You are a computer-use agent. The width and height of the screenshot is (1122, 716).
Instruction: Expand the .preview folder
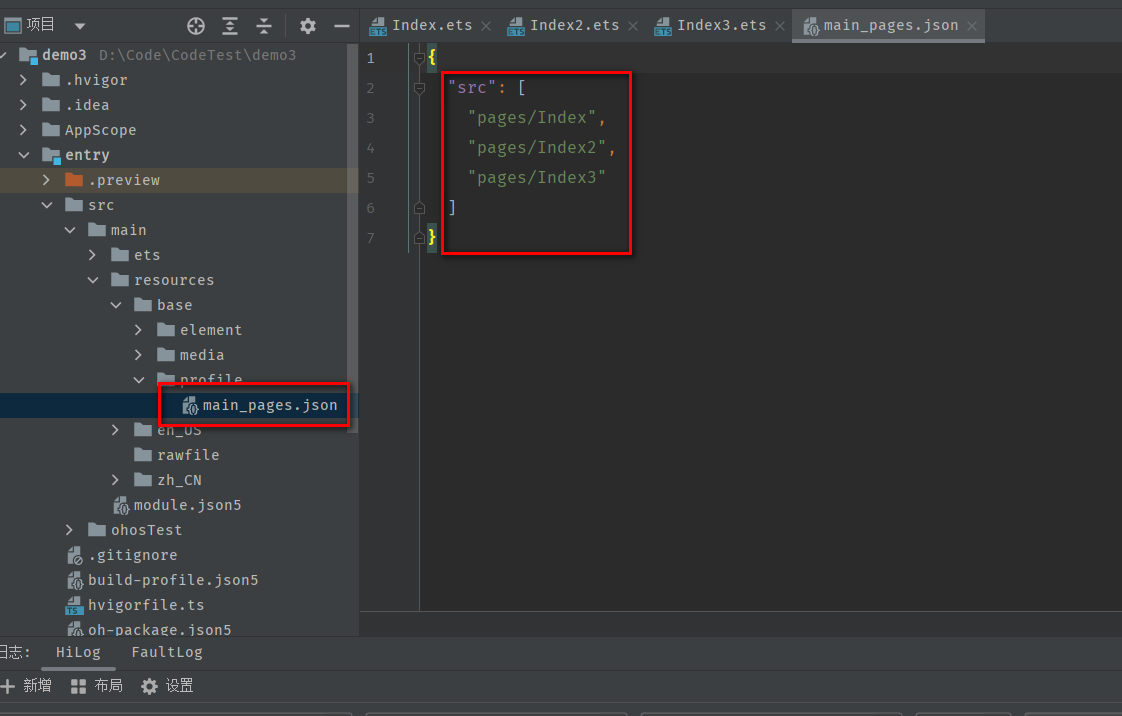coord(47,180)
